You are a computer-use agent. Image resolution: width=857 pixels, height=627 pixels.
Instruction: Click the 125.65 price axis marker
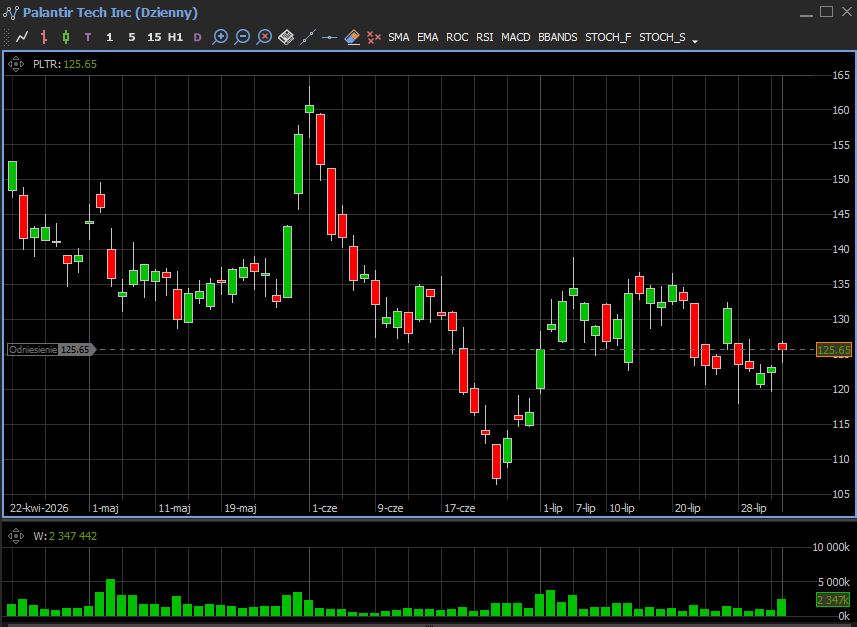(x=833, y=350)
